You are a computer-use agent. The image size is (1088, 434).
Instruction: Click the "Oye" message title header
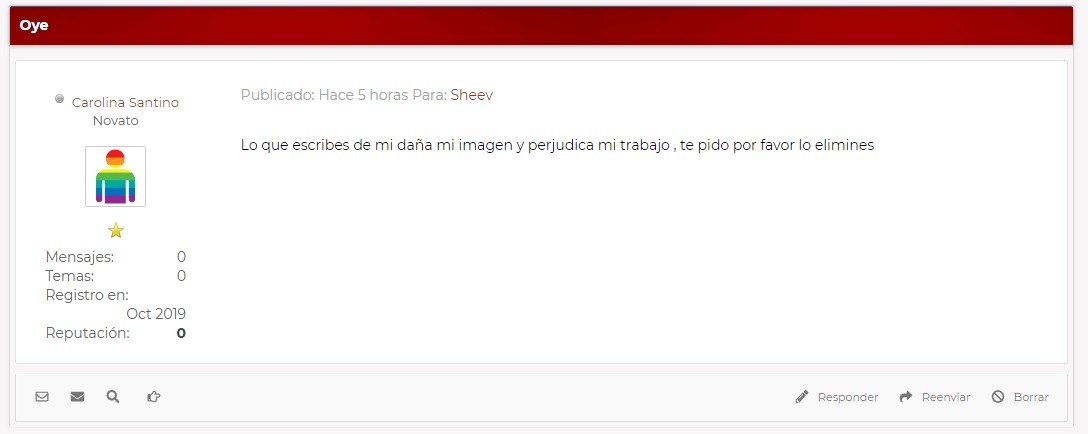pos(34,26)
